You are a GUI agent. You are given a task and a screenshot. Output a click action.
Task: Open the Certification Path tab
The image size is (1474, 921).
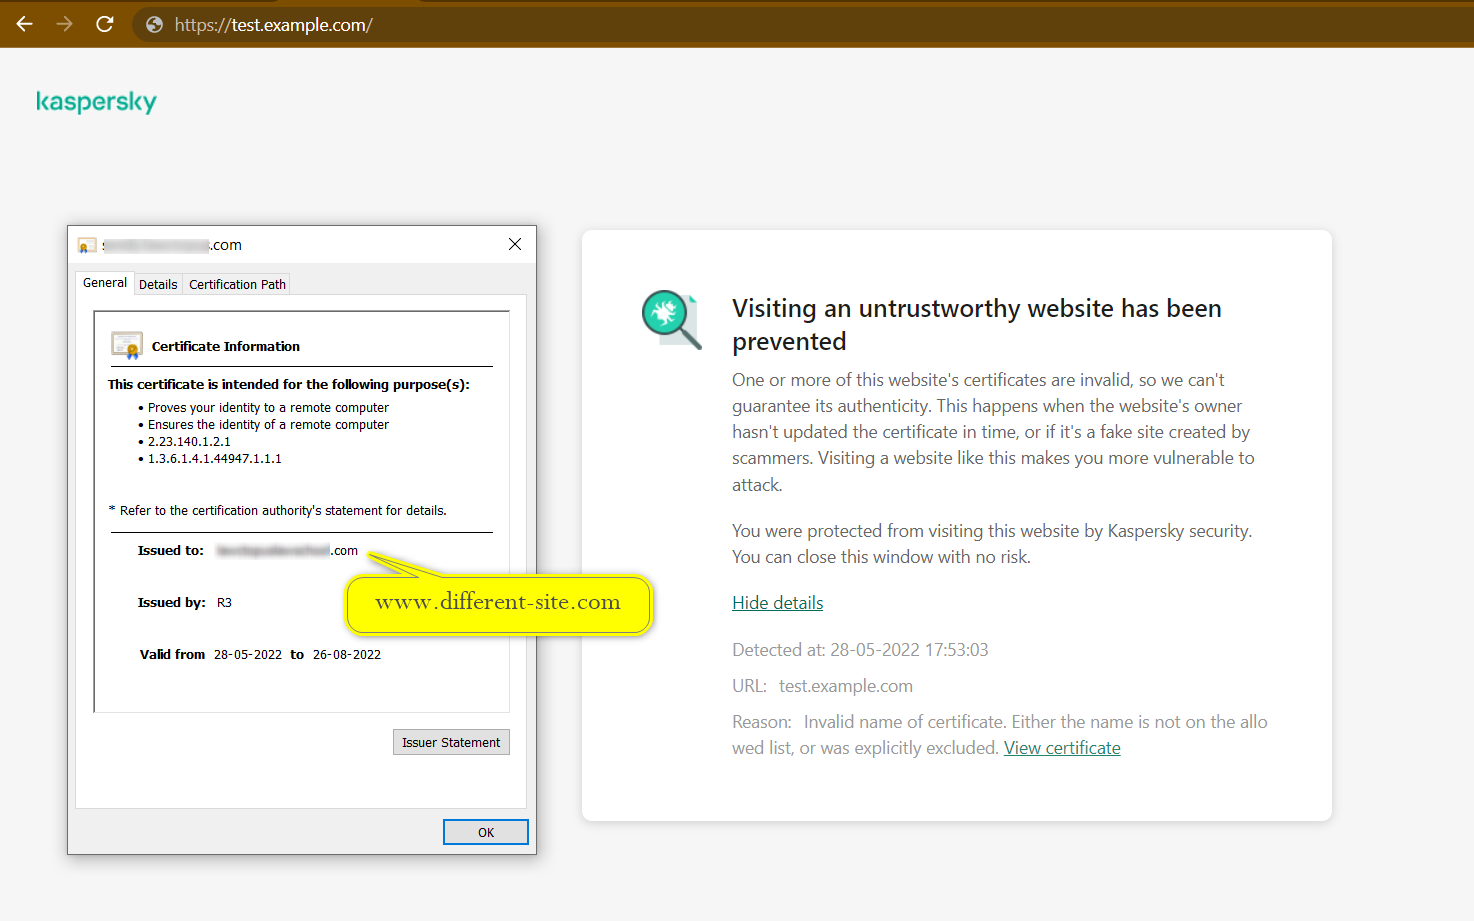[237, 285]
